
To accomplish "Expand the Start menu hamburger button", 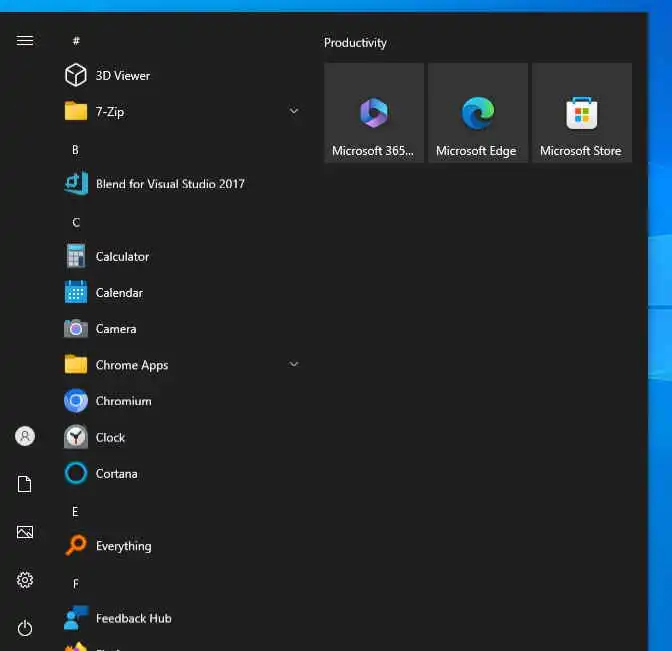I will click(x=25, y=41).
